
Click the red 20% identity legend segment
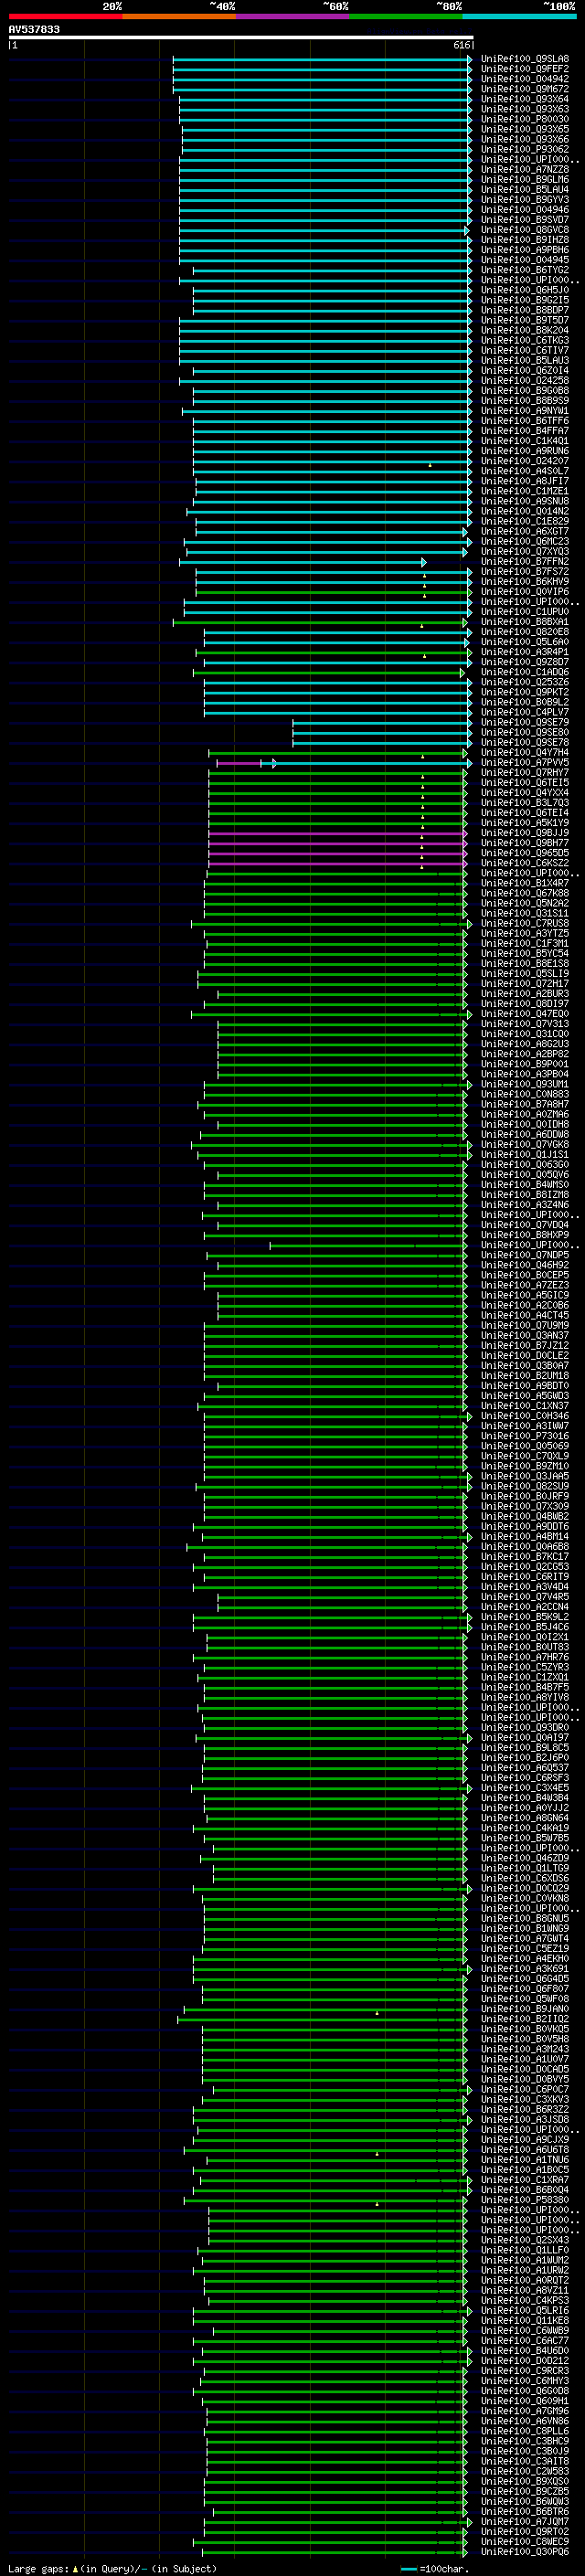coord(65,16)
